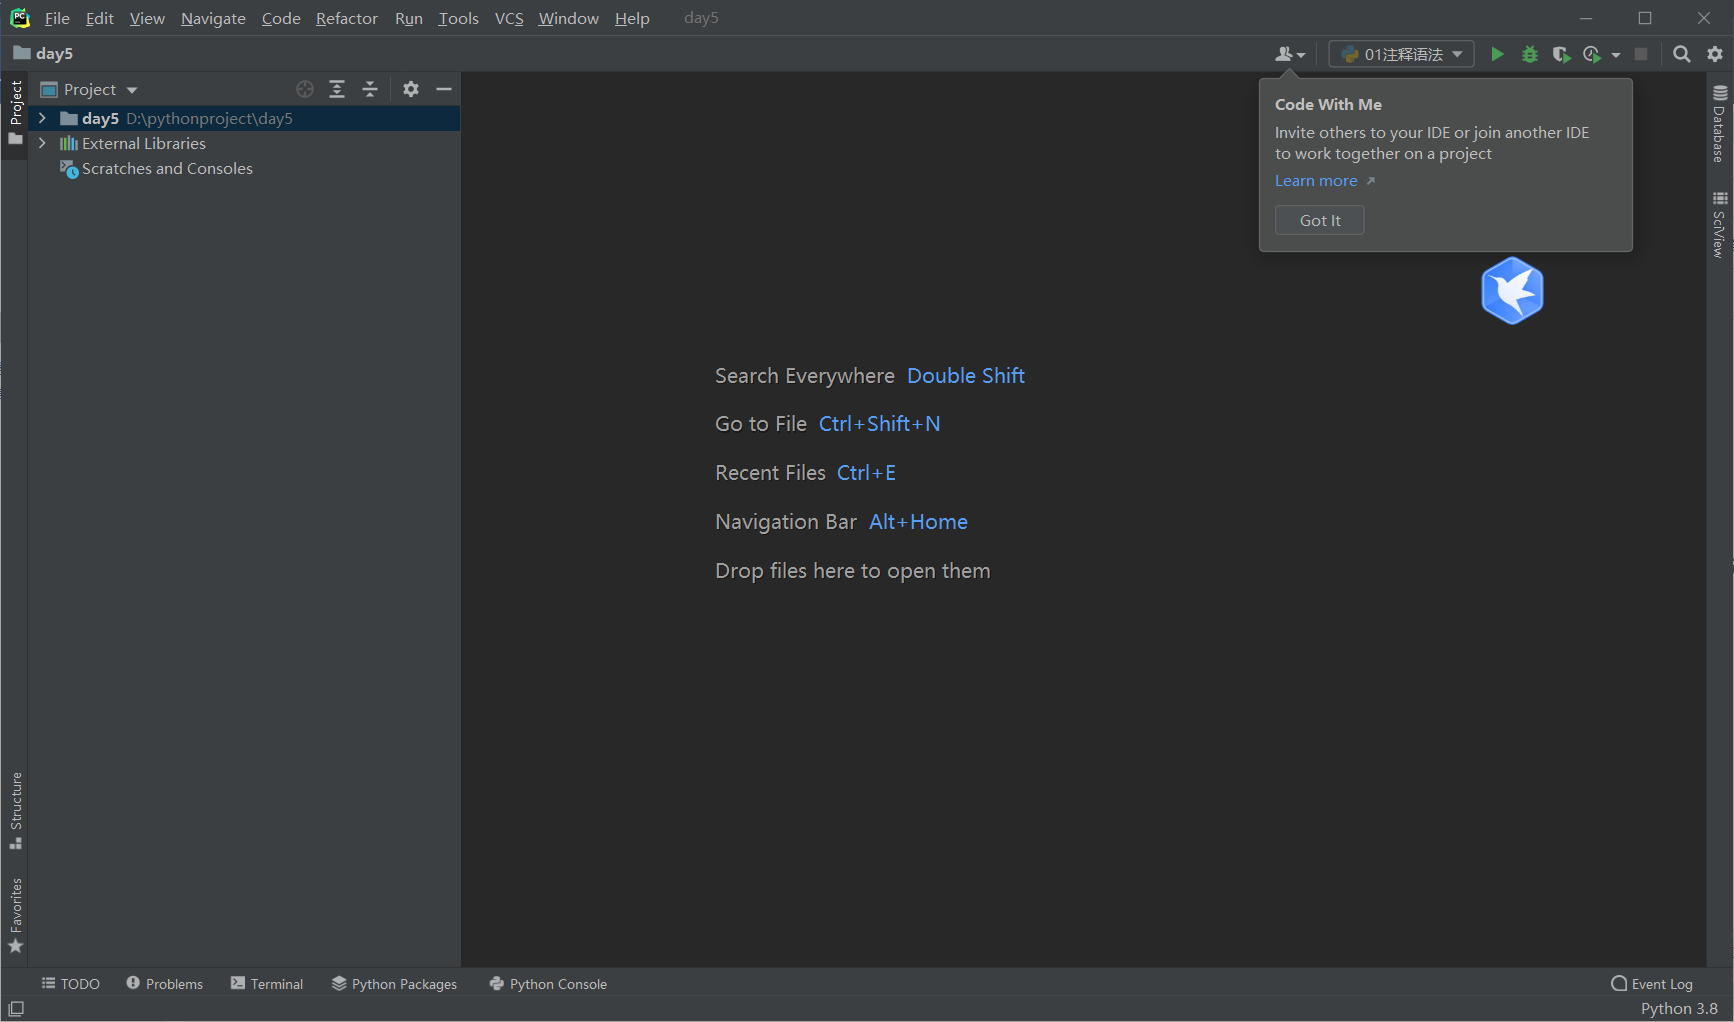Click Ctrl+E shortcut text
The height and width of the screenshot is (1022, 1734).
(x=866, y=473)
